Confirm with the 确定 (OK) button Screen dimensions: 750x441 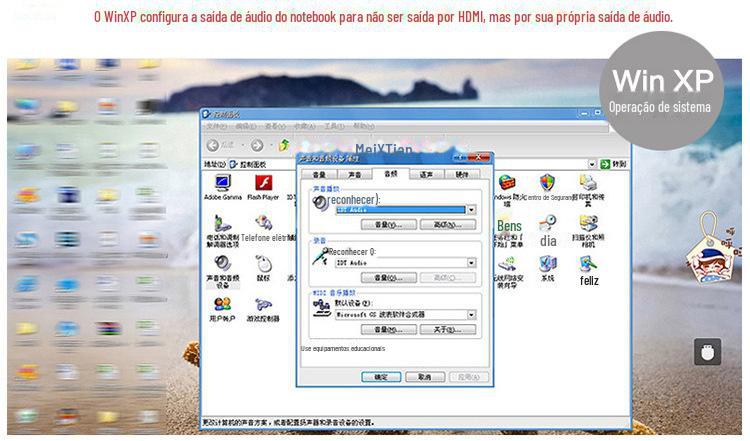point(381,377)
